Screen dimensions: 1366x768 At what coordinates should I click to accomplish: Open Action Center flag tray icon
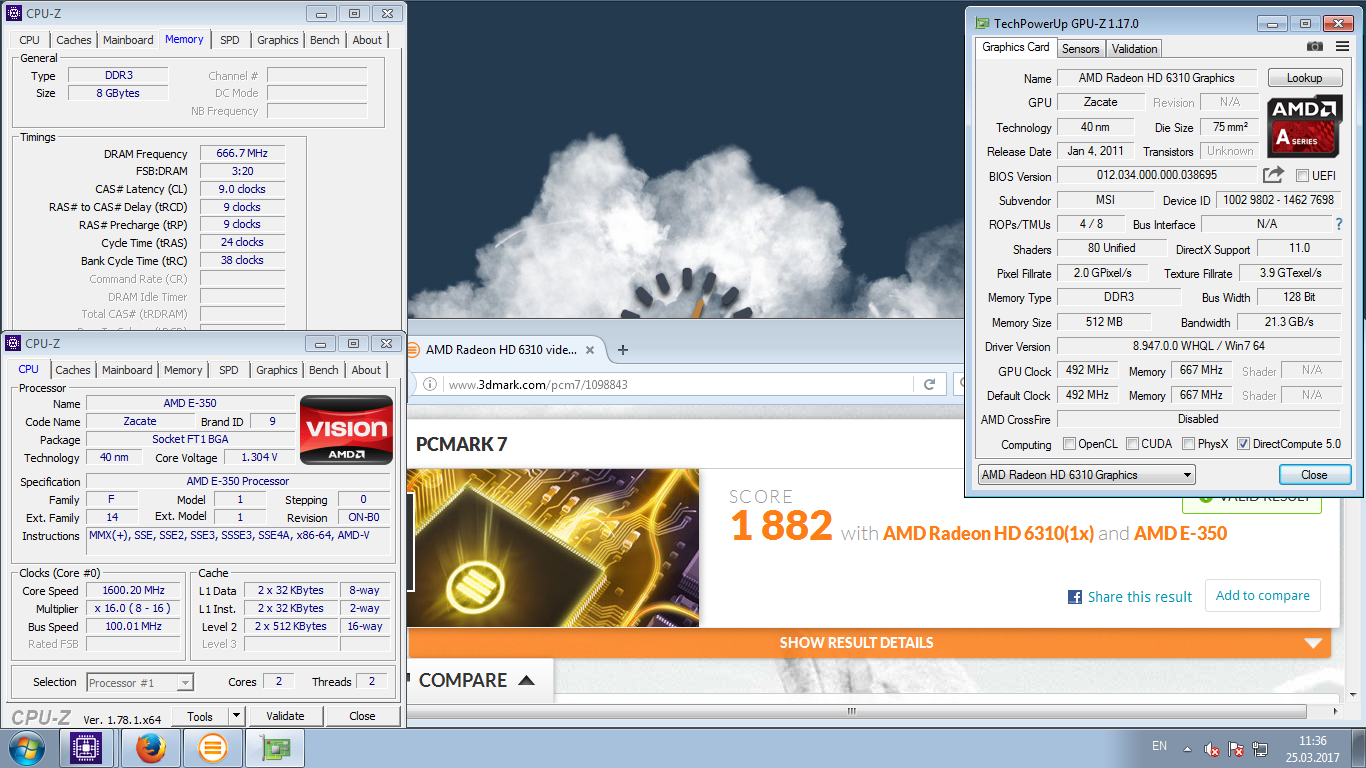[1236, 748]
